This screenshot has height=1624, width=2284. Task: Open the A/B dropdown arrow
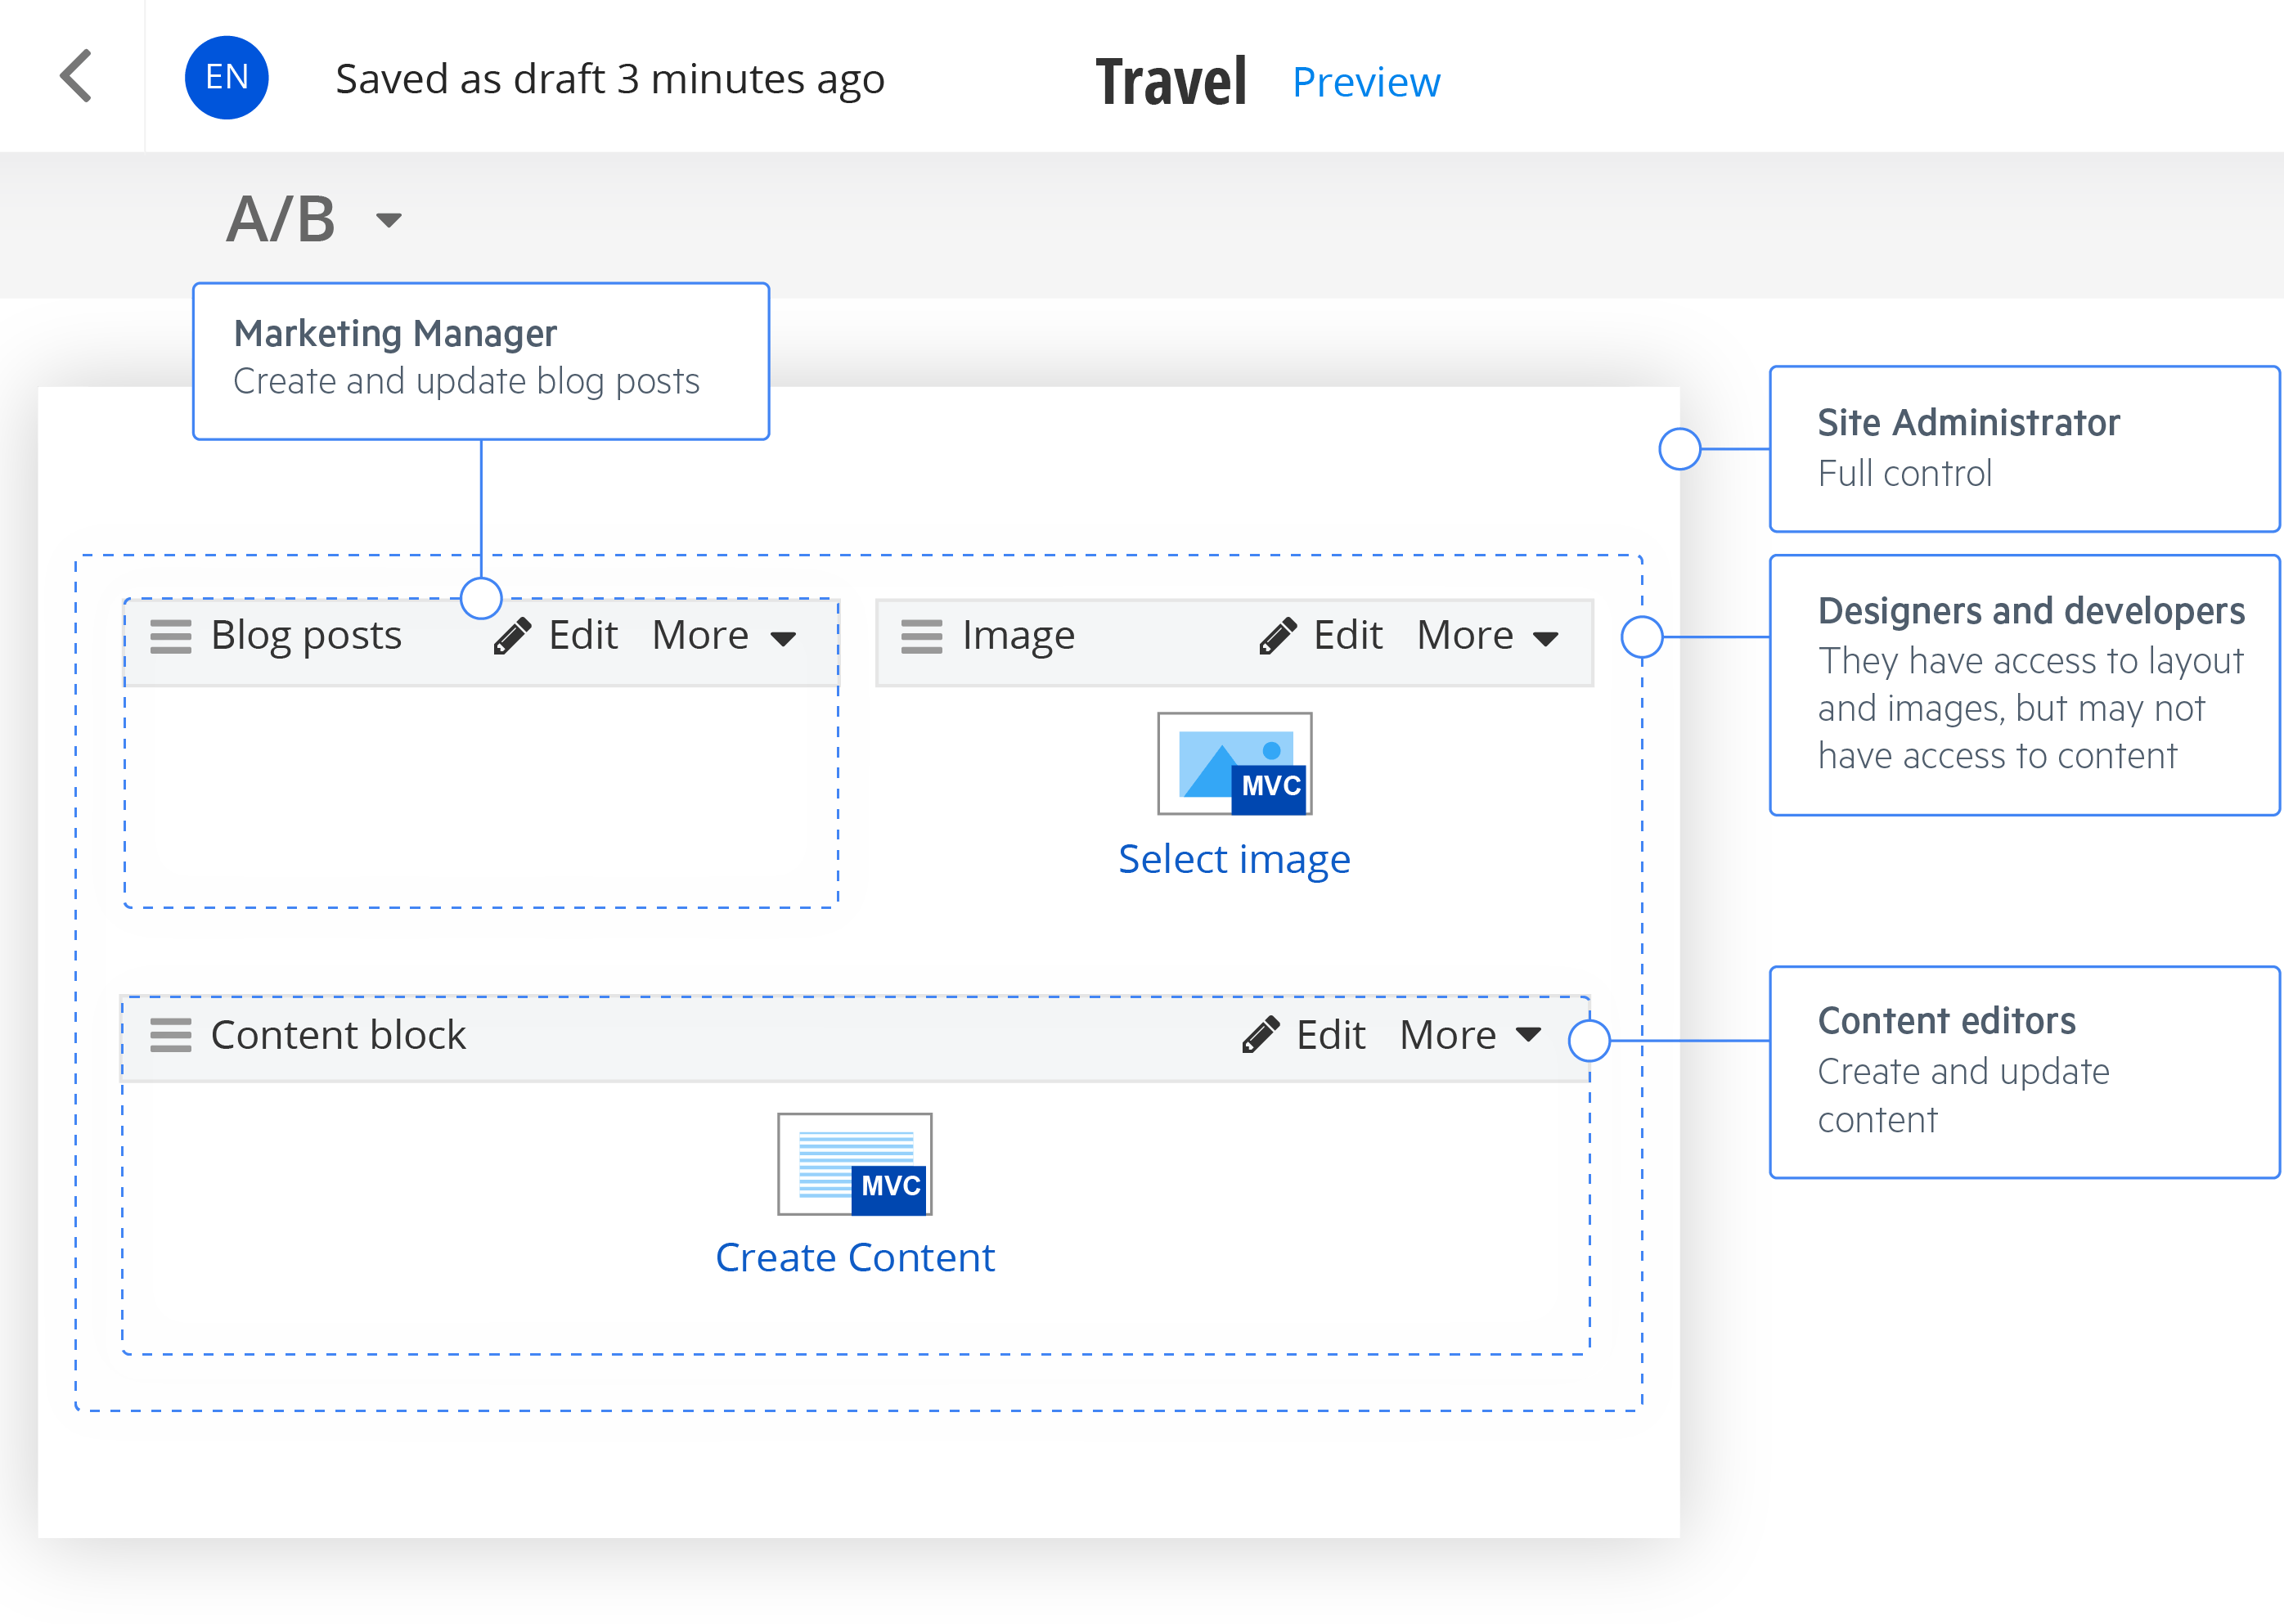(388, 219)
